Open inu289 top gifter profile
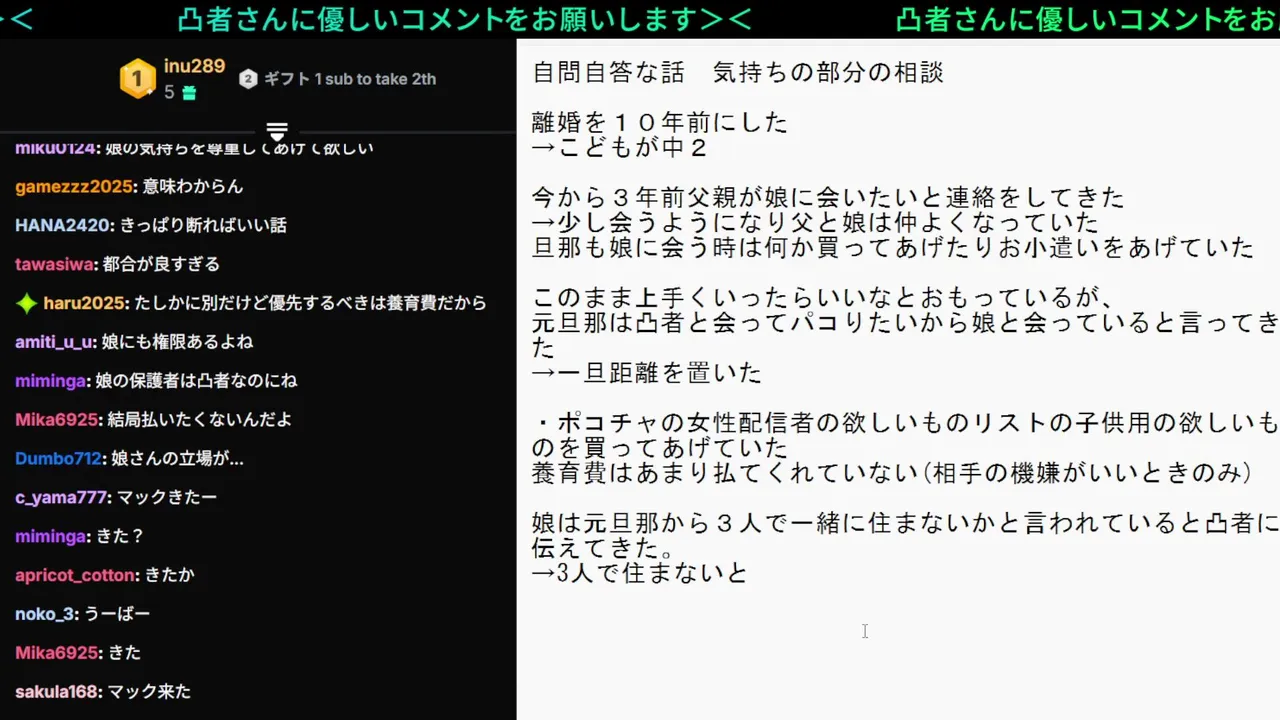1280x720 pixels. tap(194, 66)
